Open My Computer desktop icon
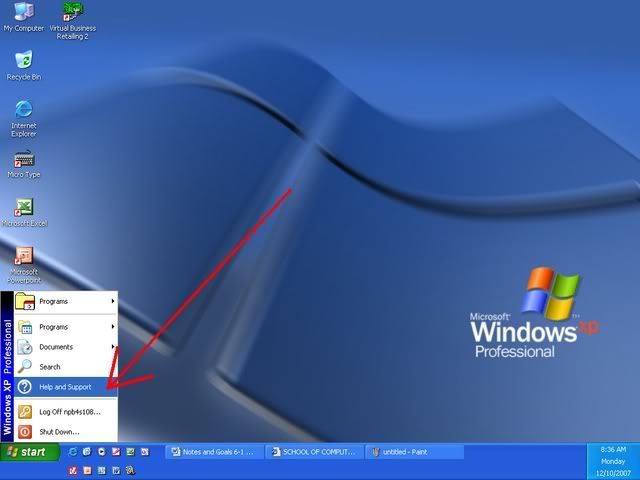Viewport: 640px width, 480px height. 24,17
